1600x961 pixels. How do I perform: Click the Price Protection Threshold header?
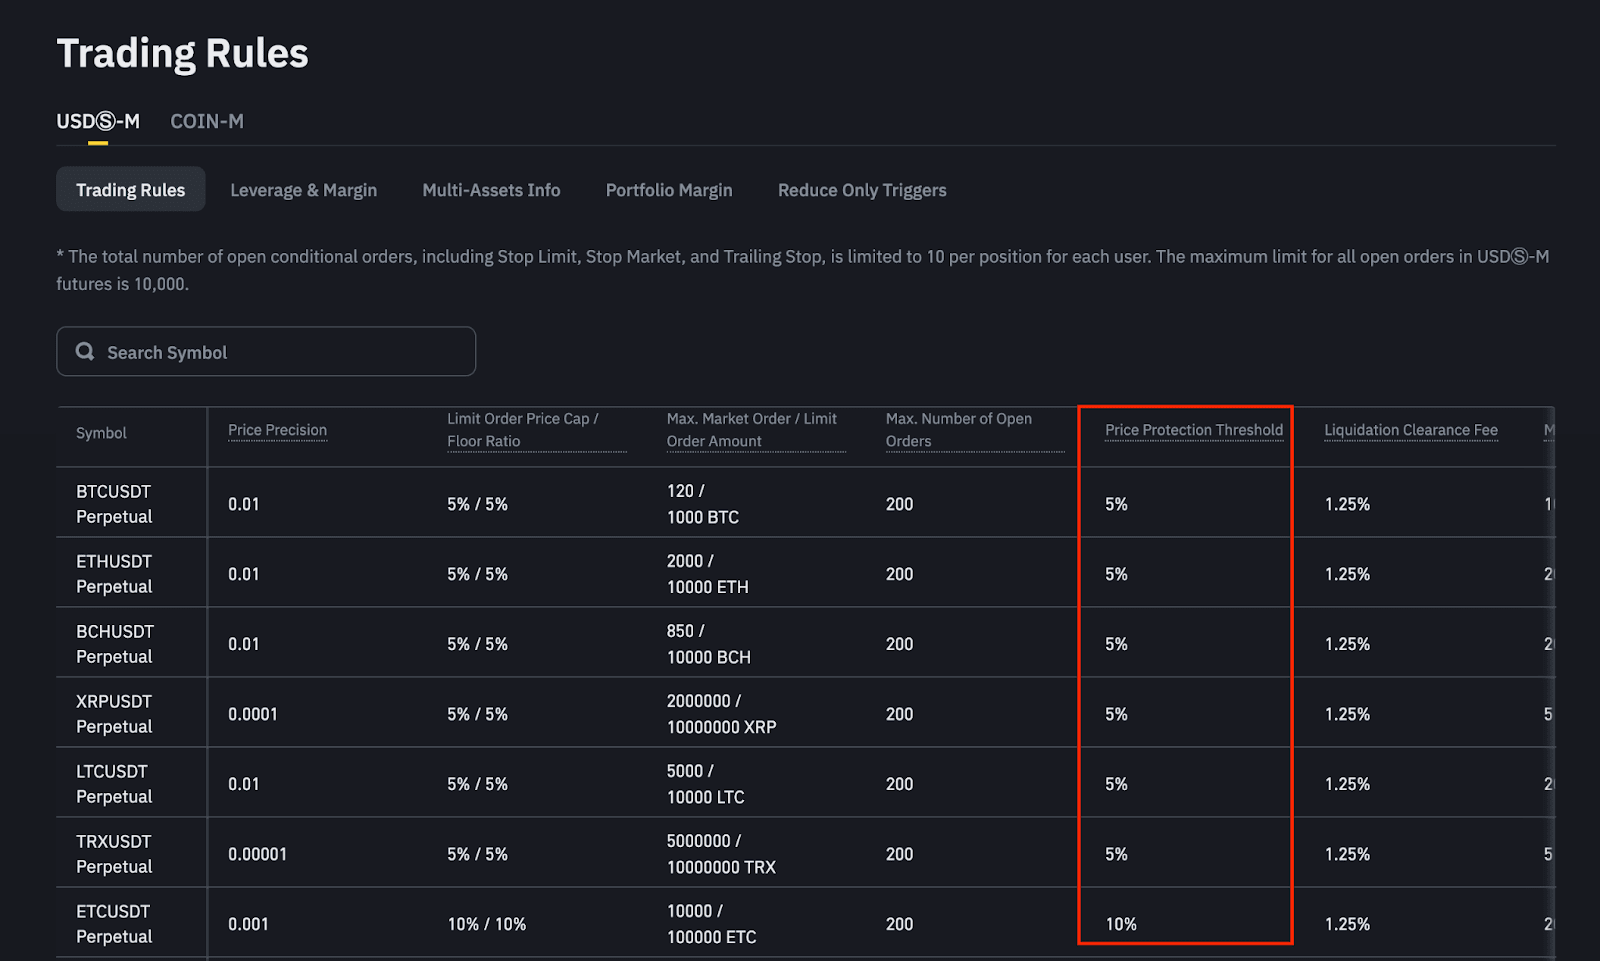pos(1193,430)
